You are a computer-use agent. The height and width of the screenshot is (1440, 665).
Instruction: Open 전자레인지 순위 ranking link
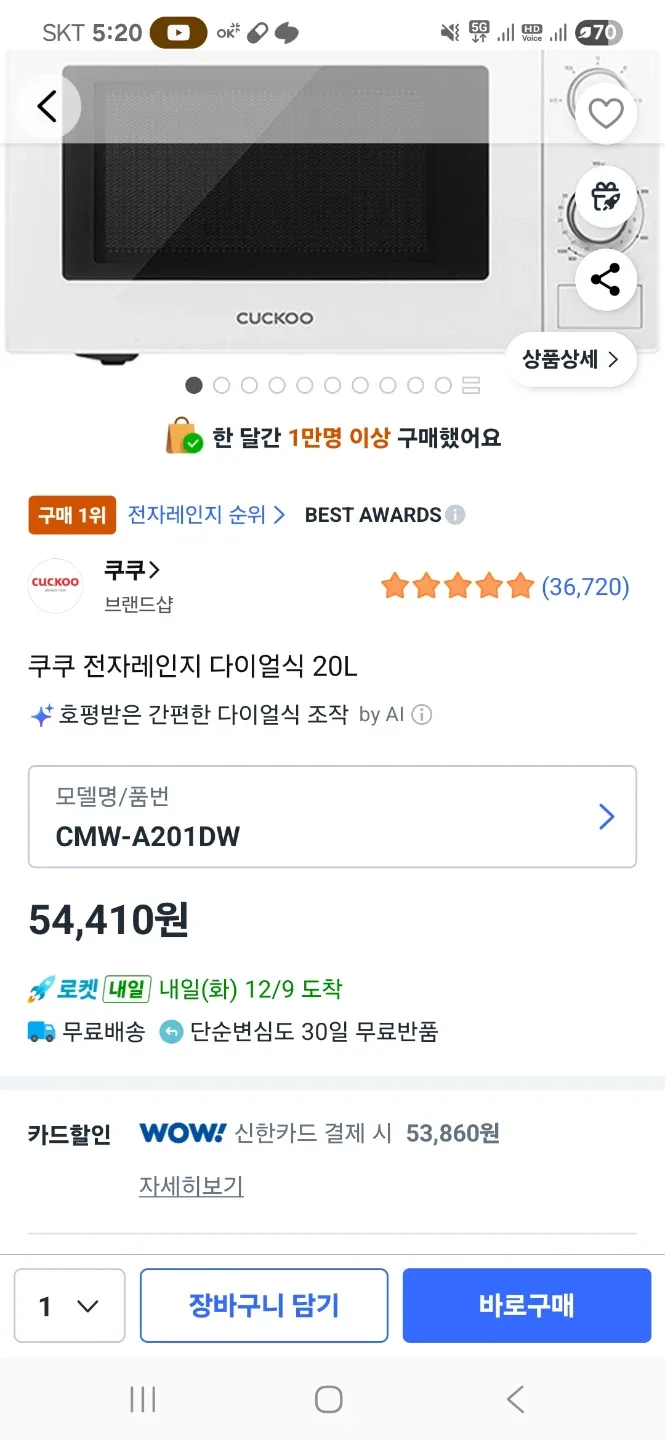206,515
